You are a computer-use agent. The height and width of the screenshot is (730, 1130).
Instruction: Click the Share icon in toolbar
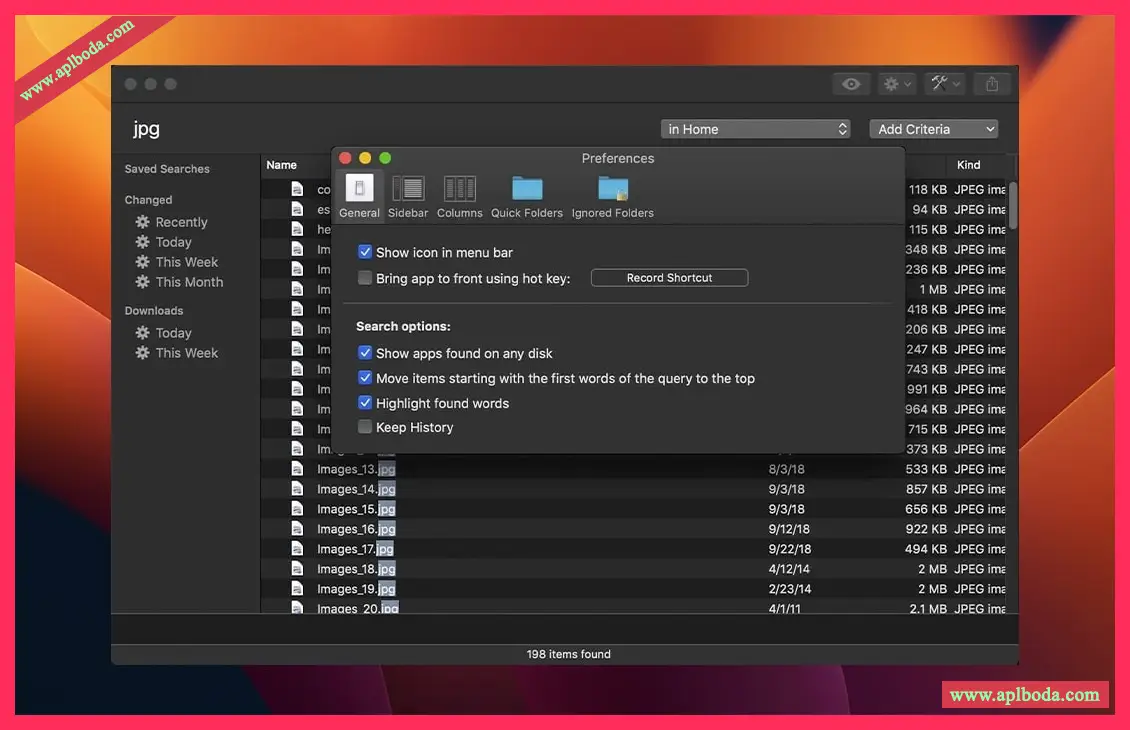click(x=991, y=85)
